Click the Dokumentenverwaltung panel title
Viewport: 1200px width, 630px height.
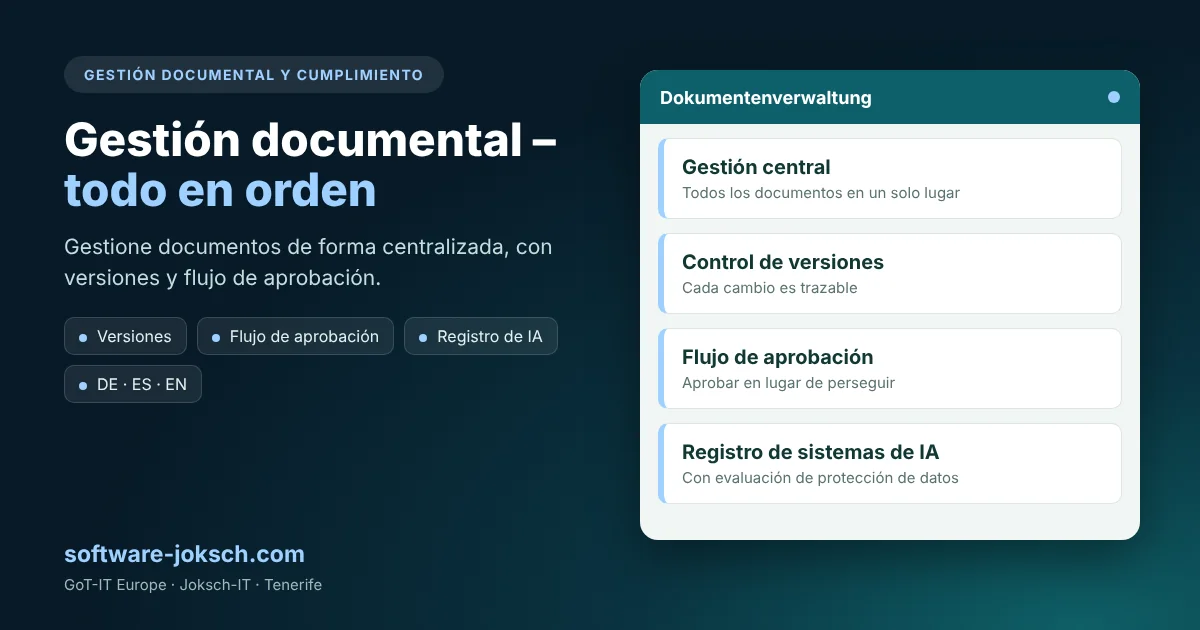(766, 98)
